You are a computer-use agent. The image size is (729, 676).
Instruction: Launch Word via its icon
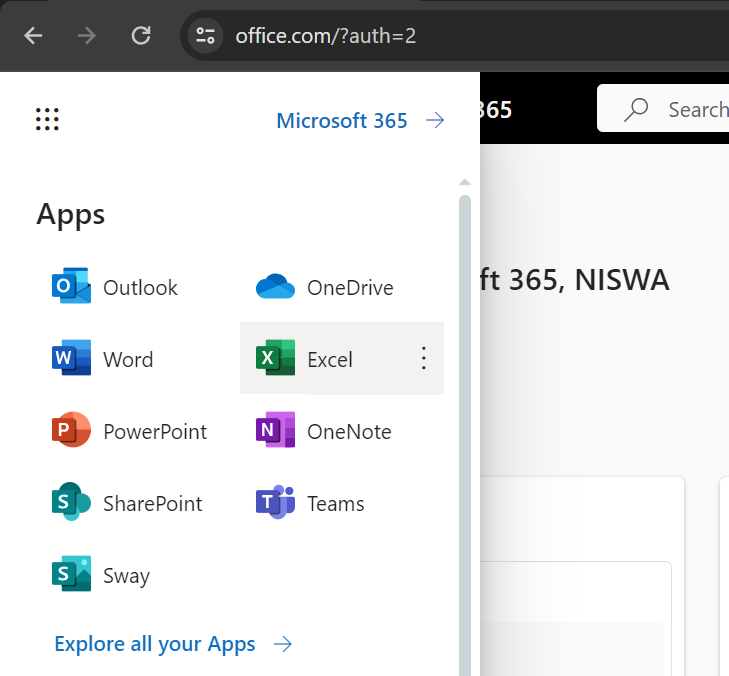pos(71,358)
